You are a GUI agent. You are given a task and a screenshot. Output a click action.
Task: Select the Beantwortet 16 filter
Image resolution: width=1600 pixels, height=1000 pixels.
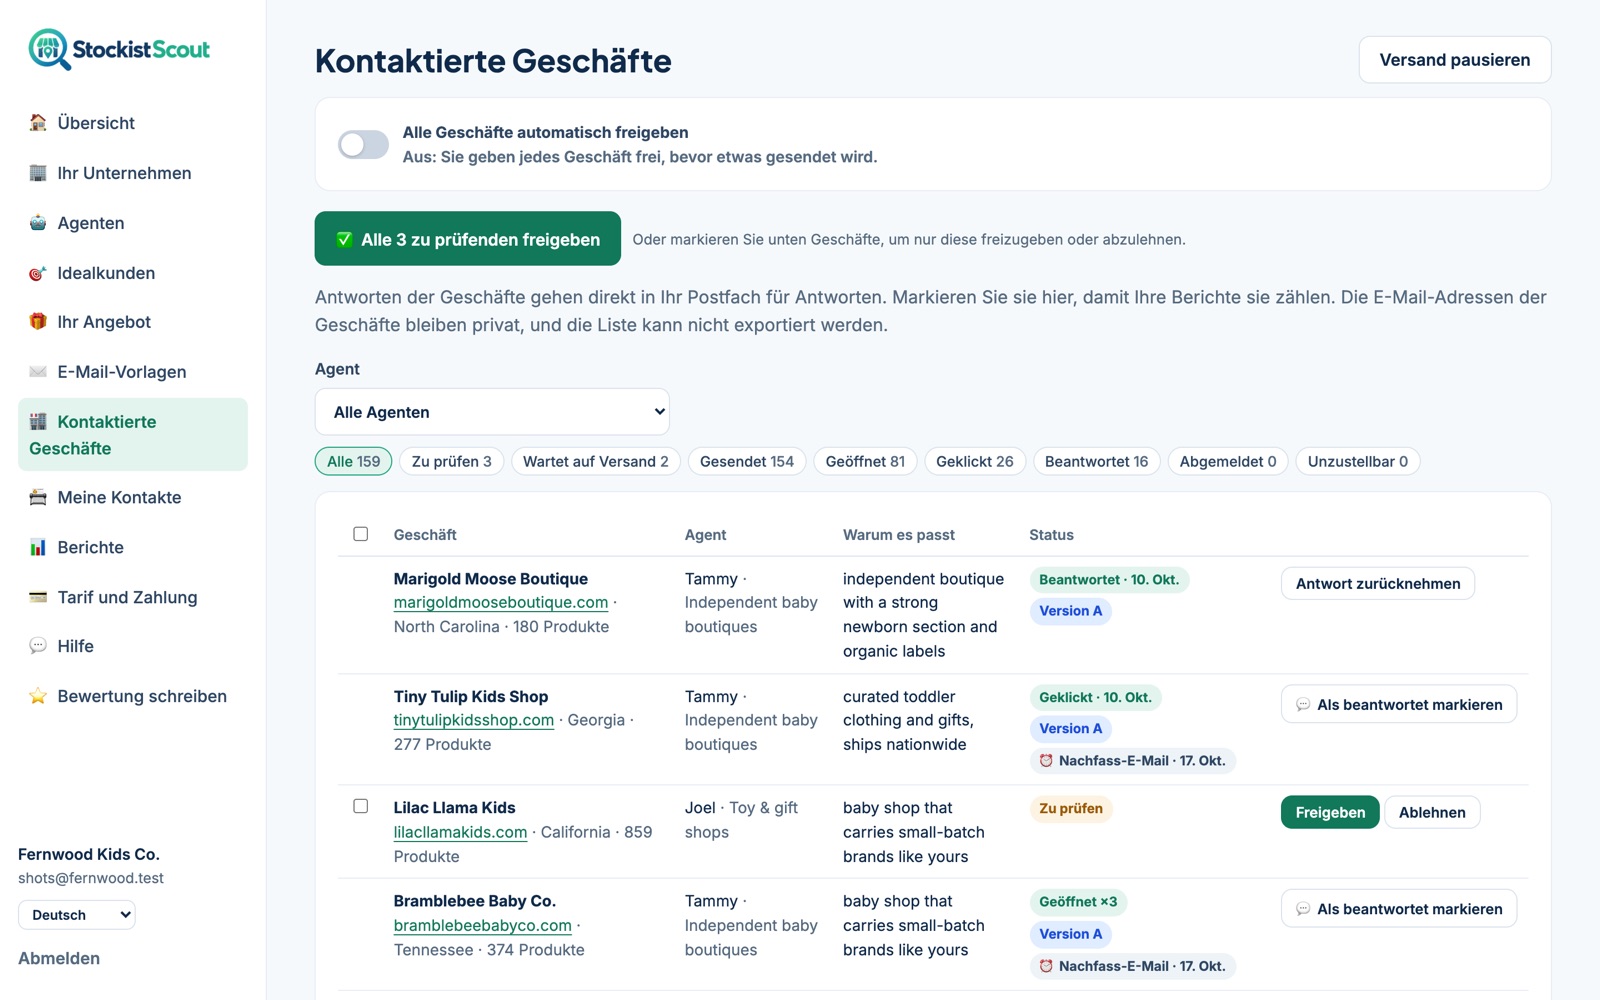1097,461
